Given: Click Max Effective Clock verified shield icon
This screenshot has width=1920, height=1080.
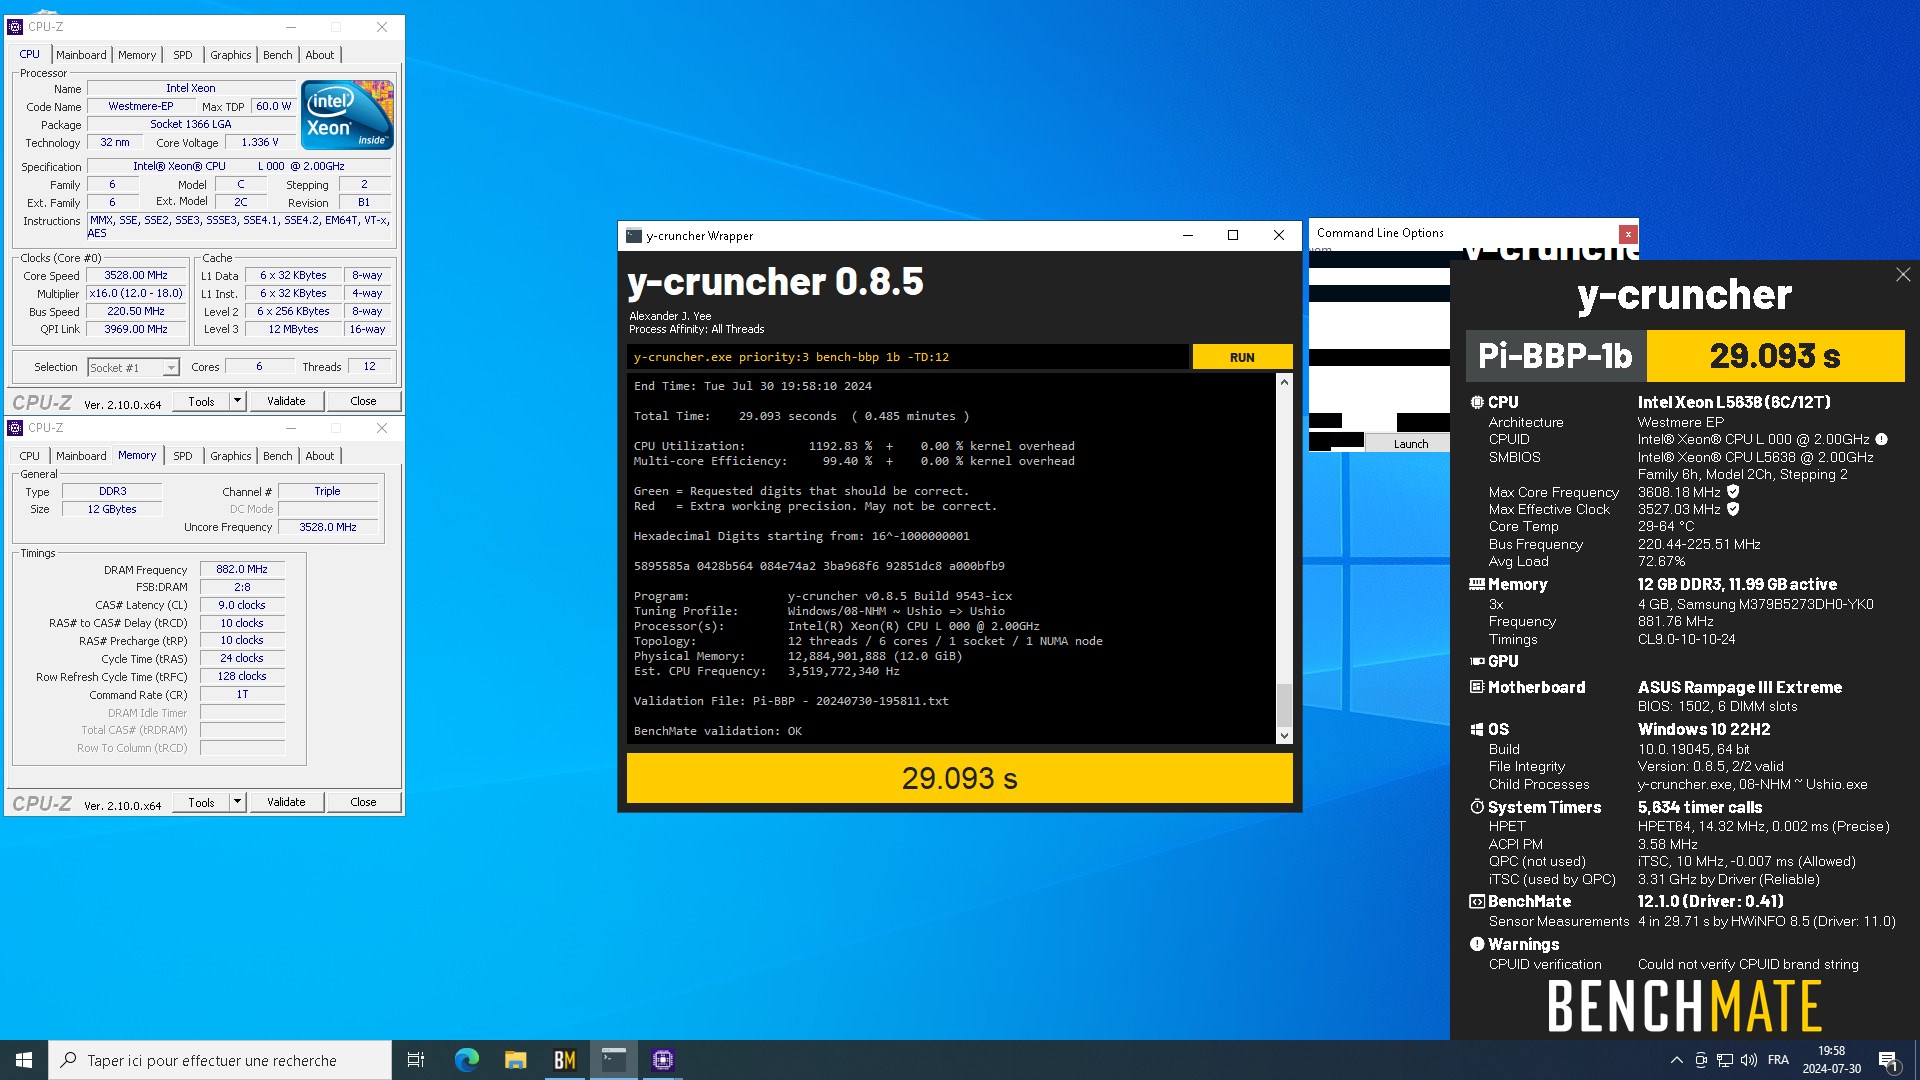Looking at the screenshot, I should click(1733, 509).
